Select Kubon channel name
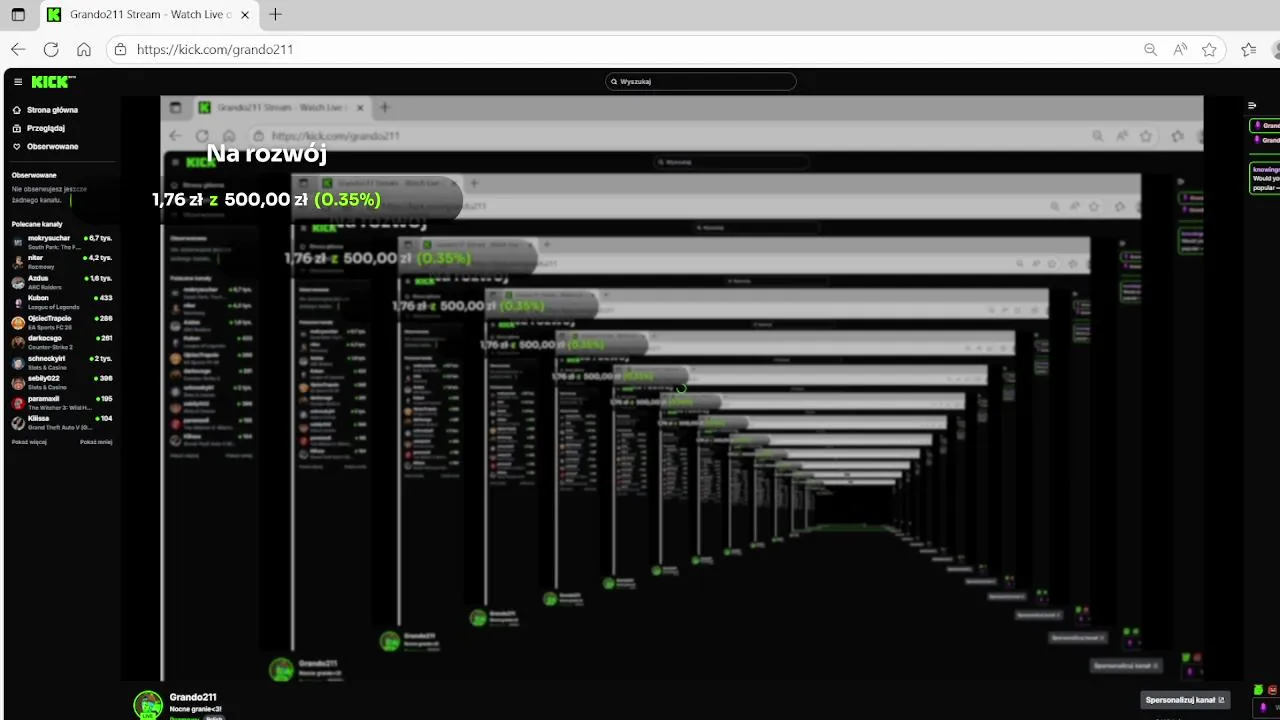Screen dimensions: 1280x720 [x=38, y=298]
